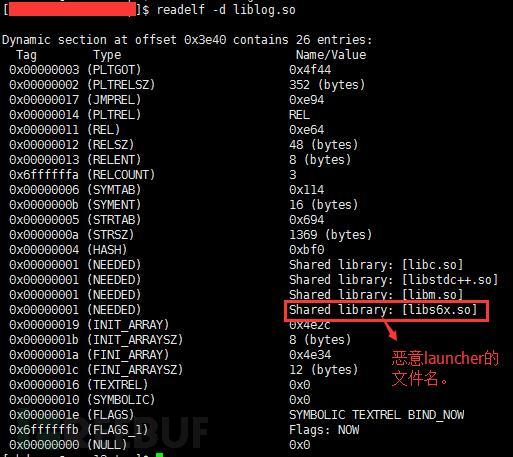Select the 1369 (bytes) STRSZ value
Image resolution: width=513 pixels, height=457 pixels.
tap(330, 235)
